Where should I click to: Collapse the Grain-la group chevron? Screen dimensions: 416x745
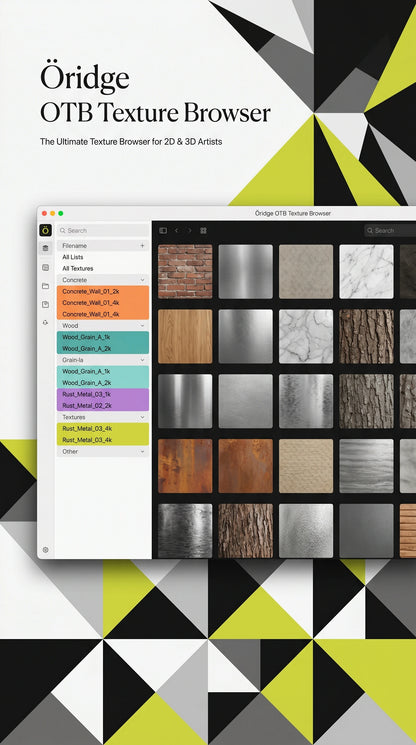pyautogui.click(x=142, y=360)
